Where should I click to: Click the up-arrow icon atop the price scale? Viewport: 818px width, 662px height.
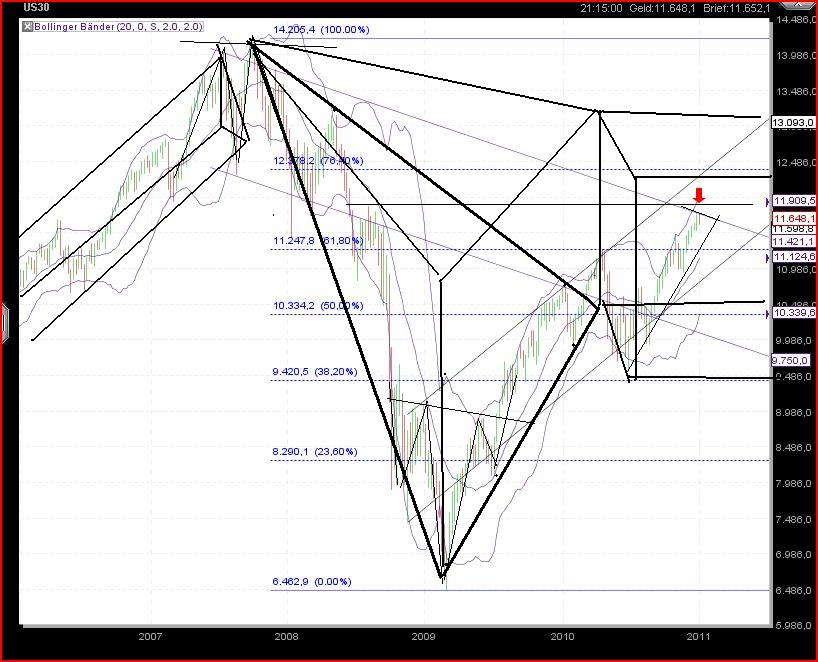point(797,5)
